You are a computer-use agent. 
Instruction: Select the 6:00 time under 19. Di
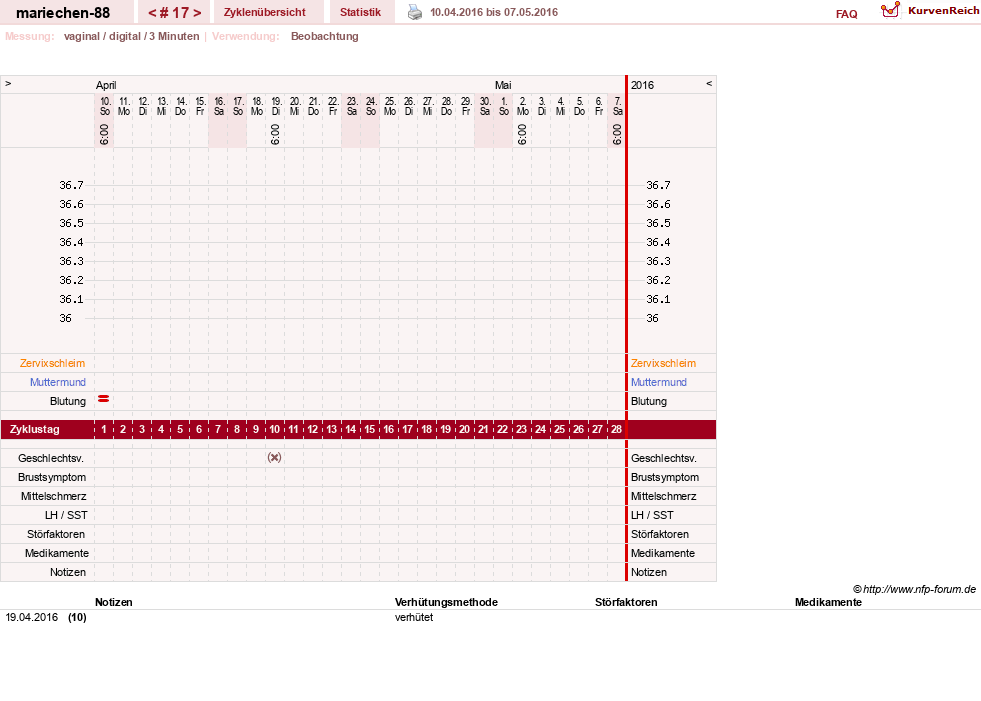pos(275,135)
